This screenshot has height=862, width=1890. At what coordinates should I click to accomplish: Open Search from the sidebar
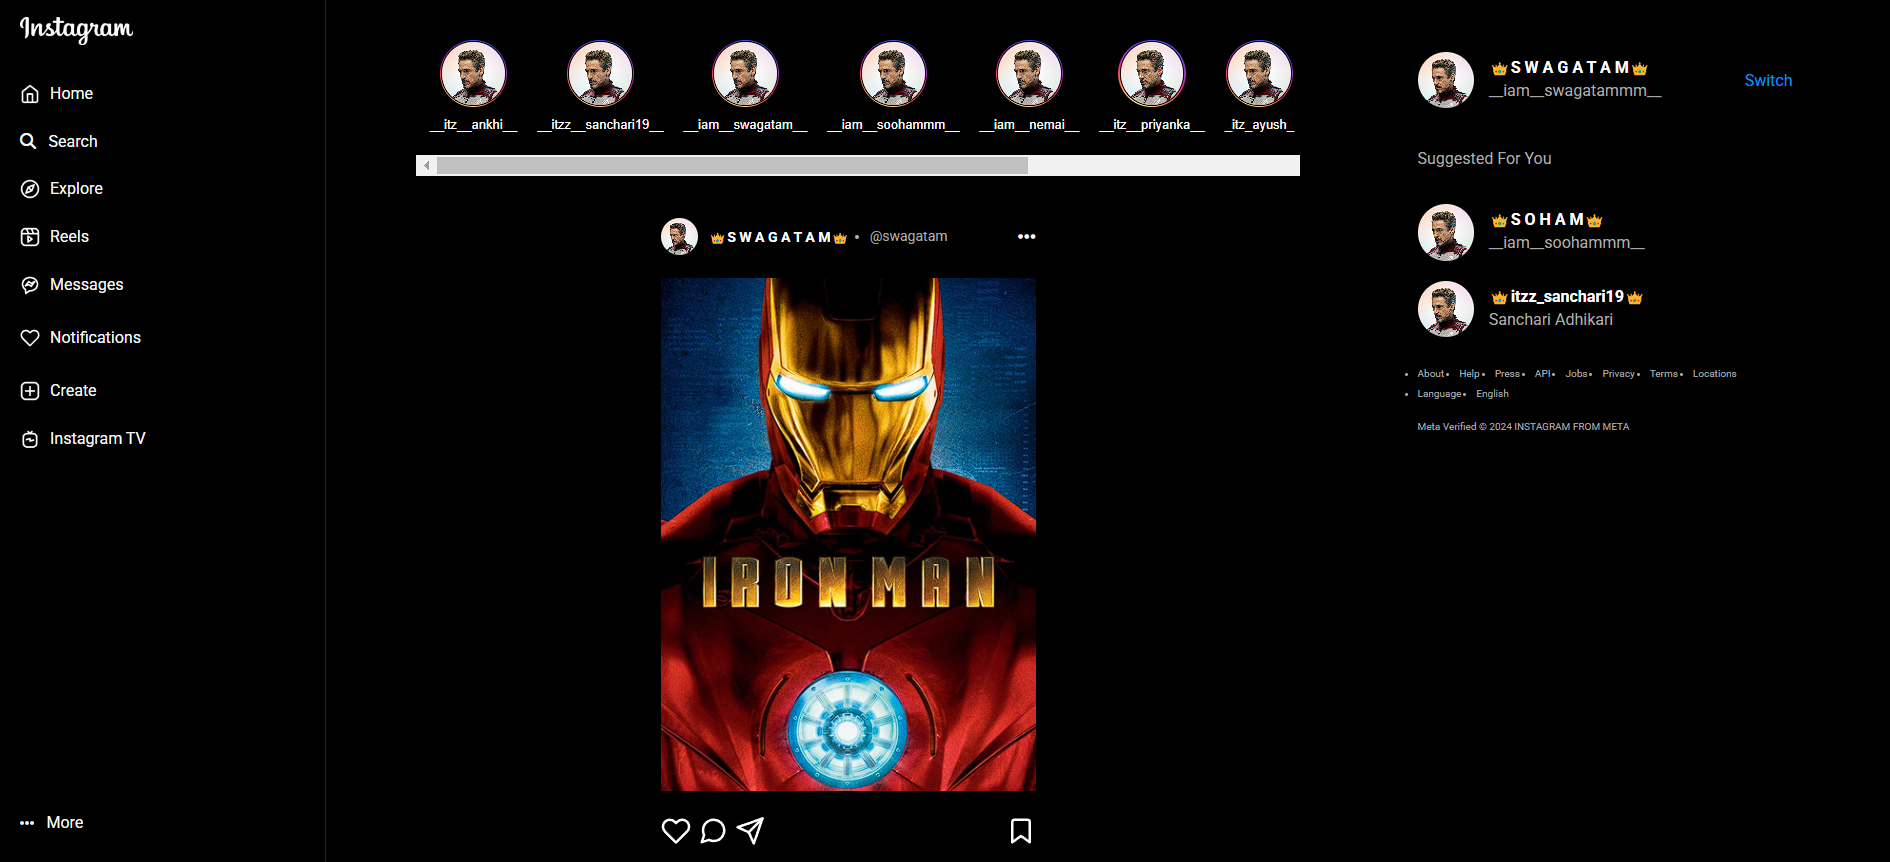tap(72, 142)
